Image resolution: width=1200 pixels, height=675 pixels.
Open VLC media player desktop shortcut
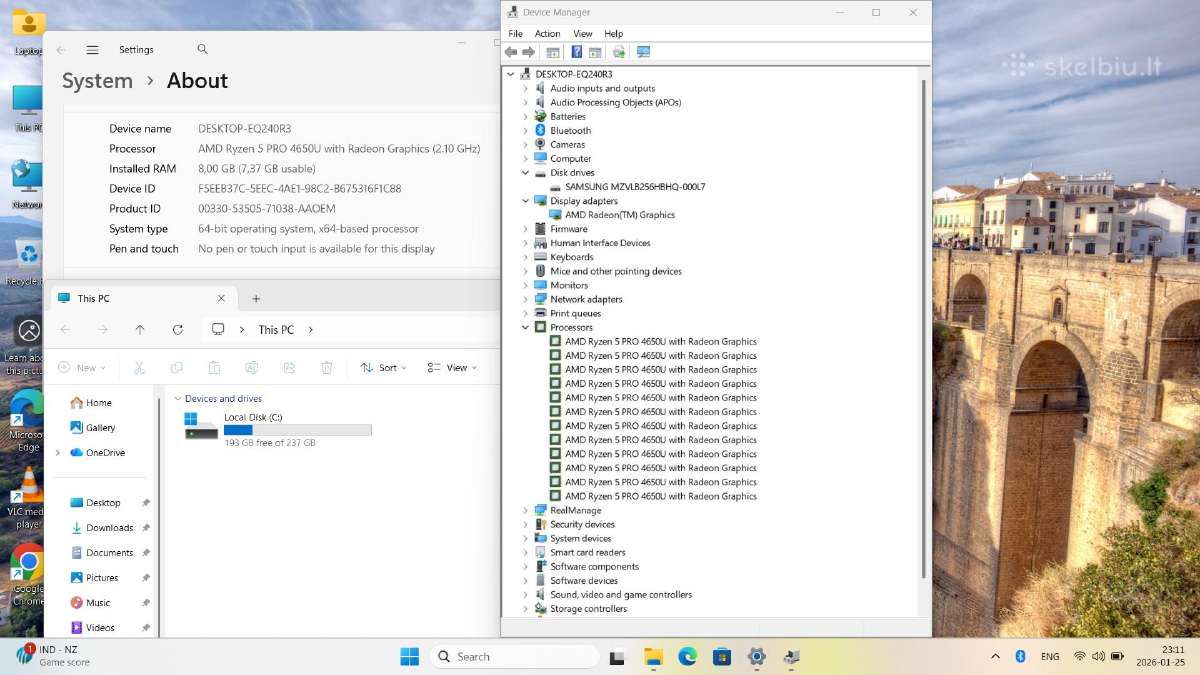[27, 498]
